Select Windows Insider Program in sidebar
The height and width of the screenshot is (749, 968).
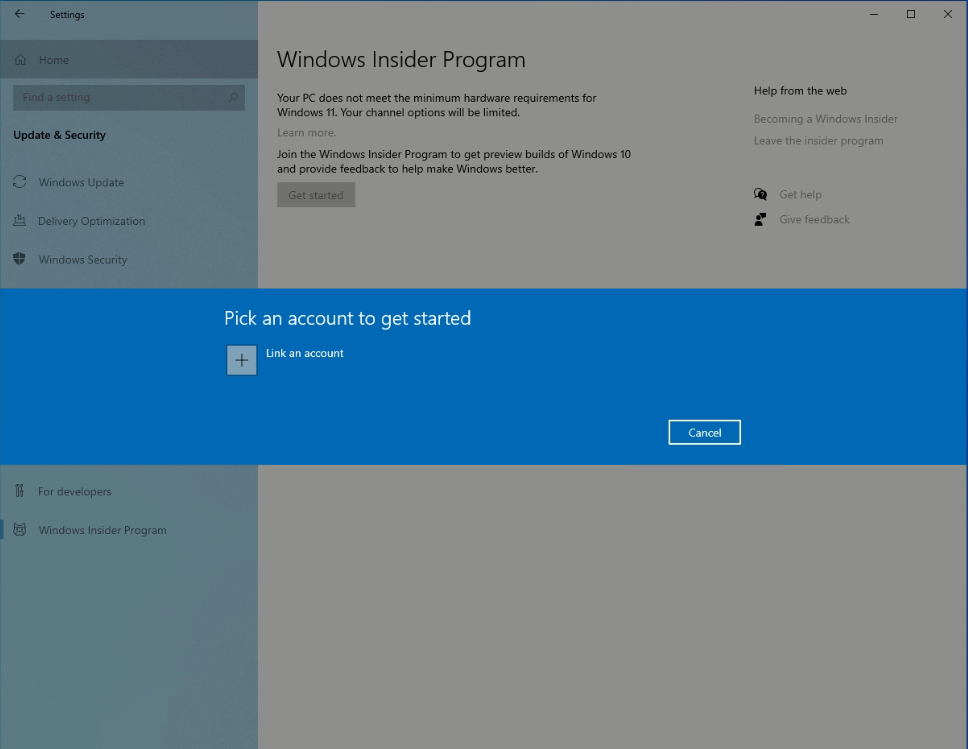128,530
